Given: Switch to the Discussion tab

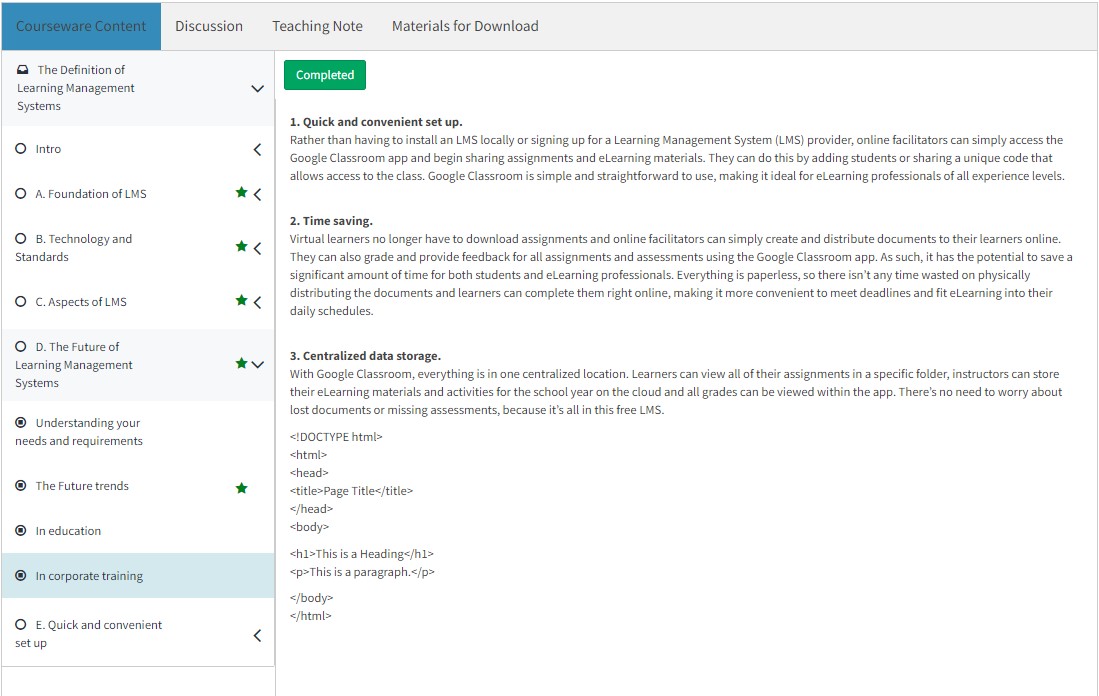Looking at the screenshot, I should tap(209, 26).
